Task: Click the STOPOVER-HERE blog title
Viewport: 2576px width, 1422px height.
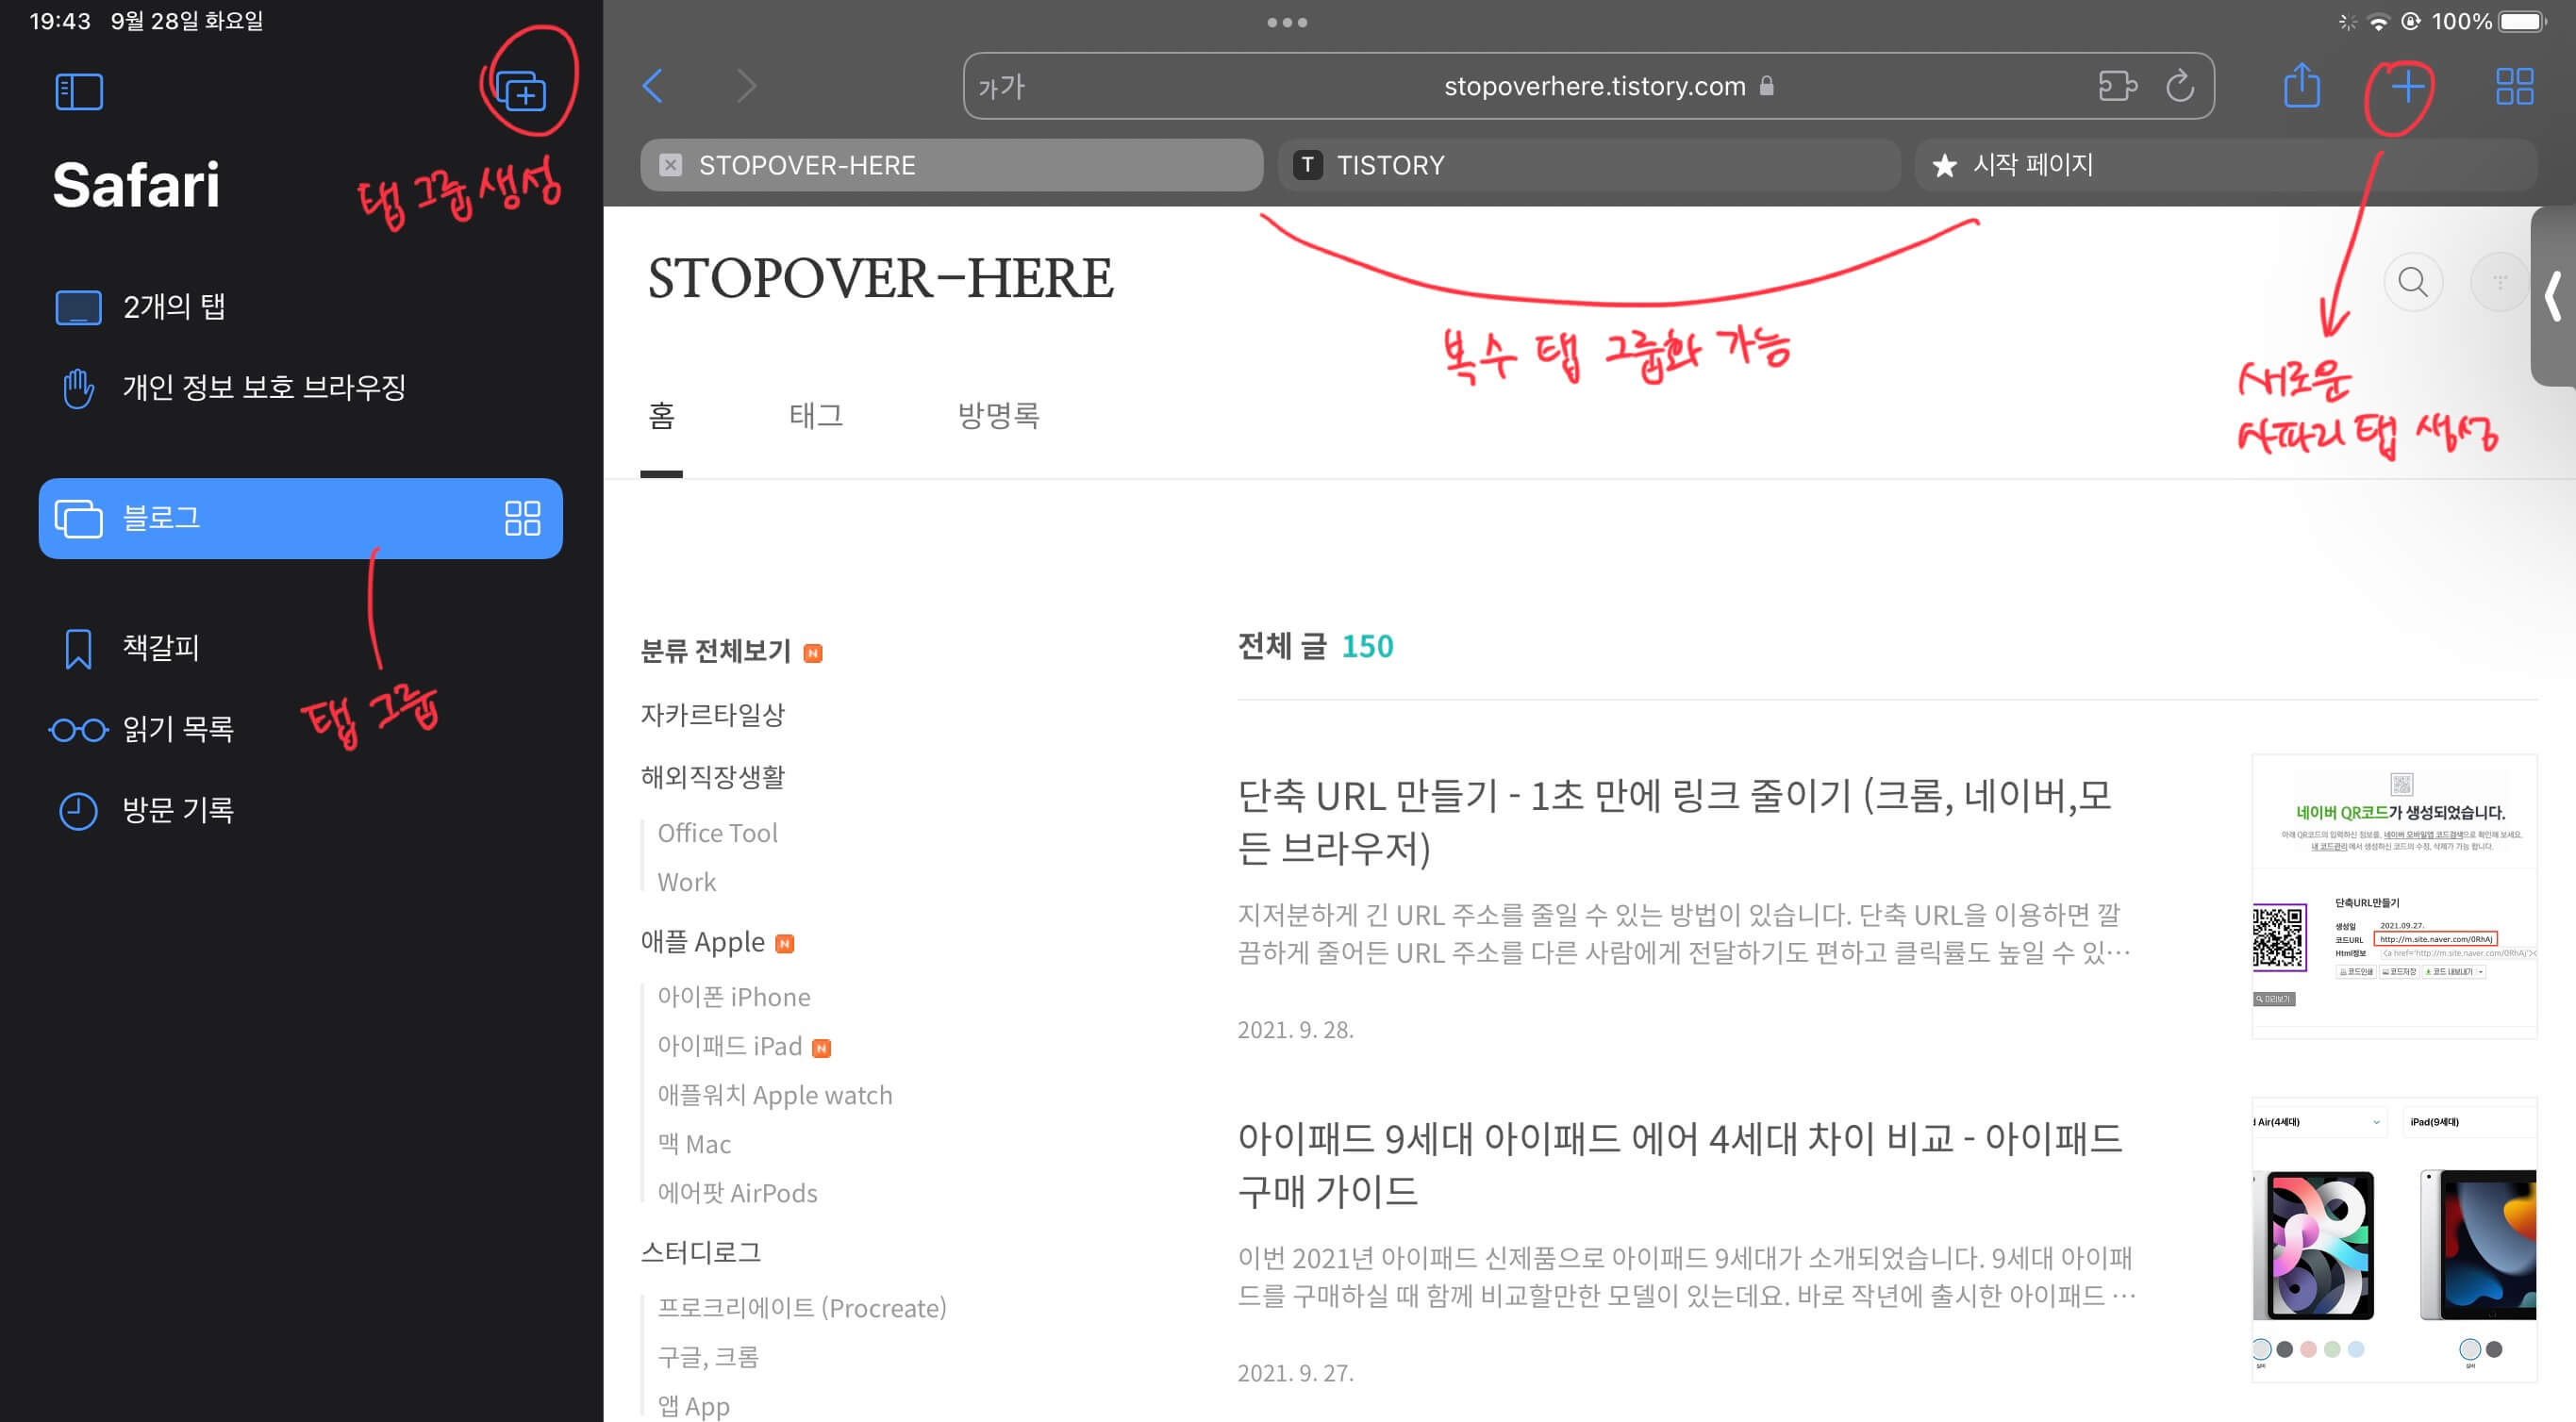Action: 880,278
